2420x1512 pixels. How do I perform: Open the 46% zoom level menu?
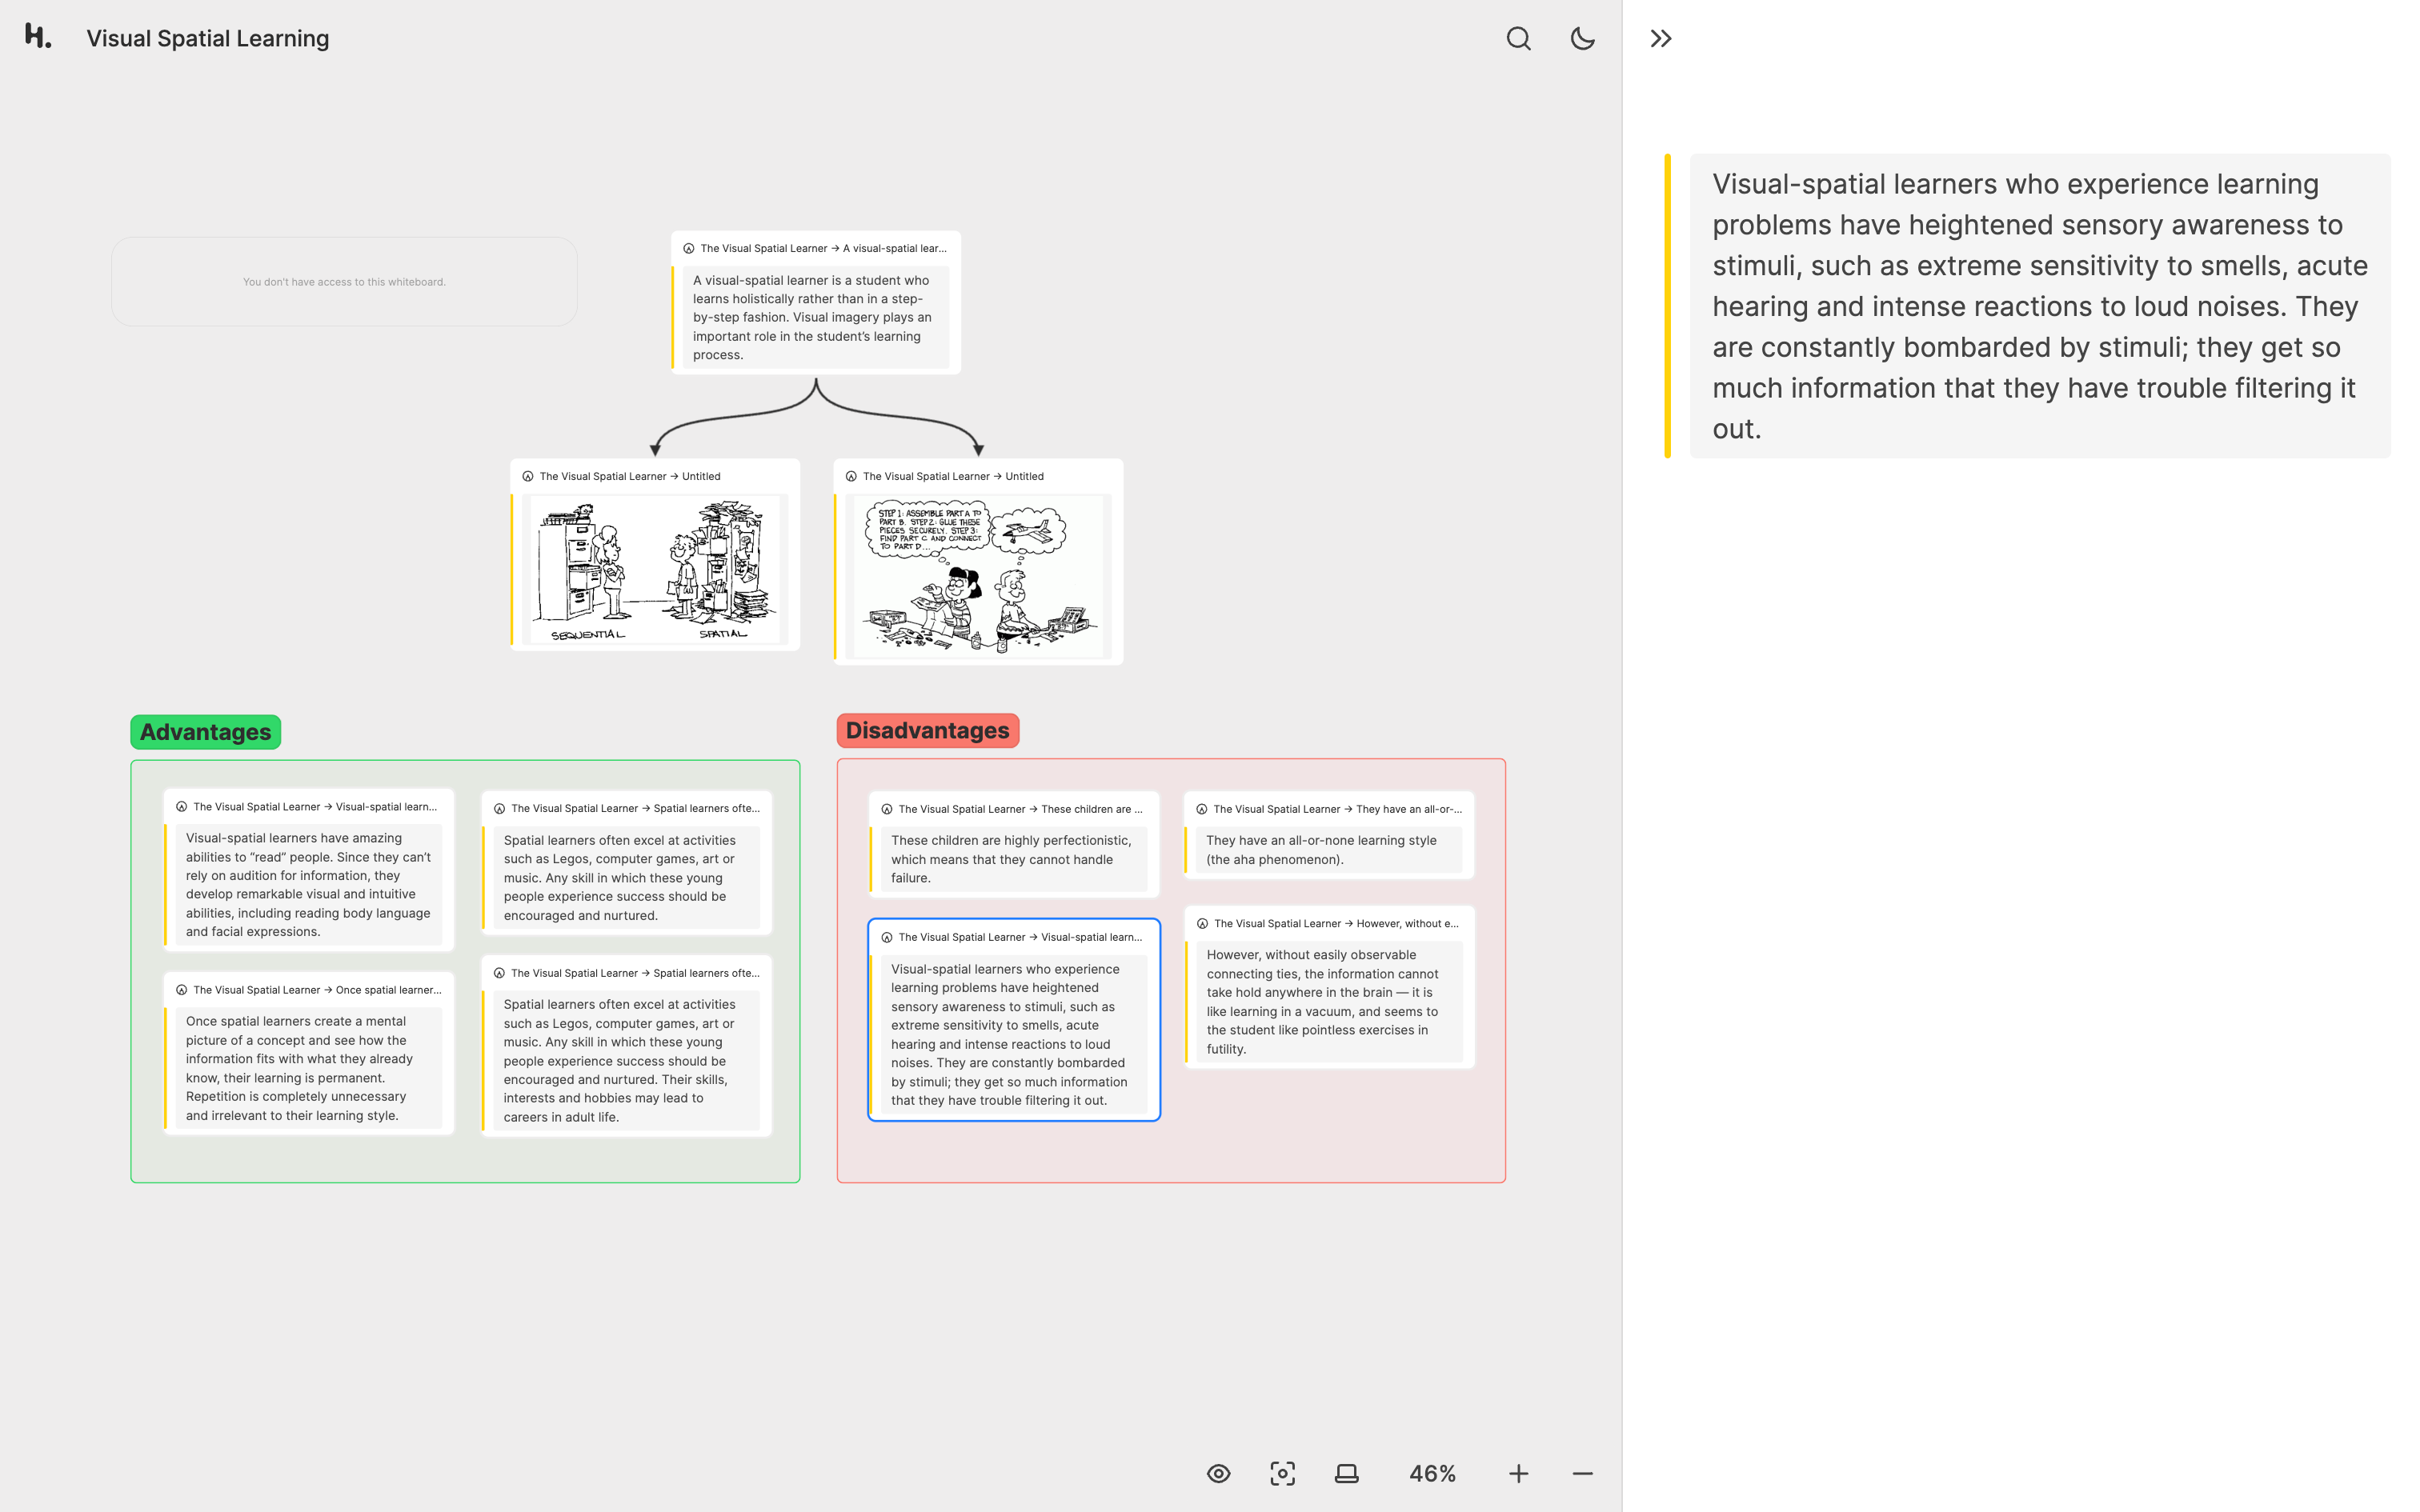[1432, 1473]
